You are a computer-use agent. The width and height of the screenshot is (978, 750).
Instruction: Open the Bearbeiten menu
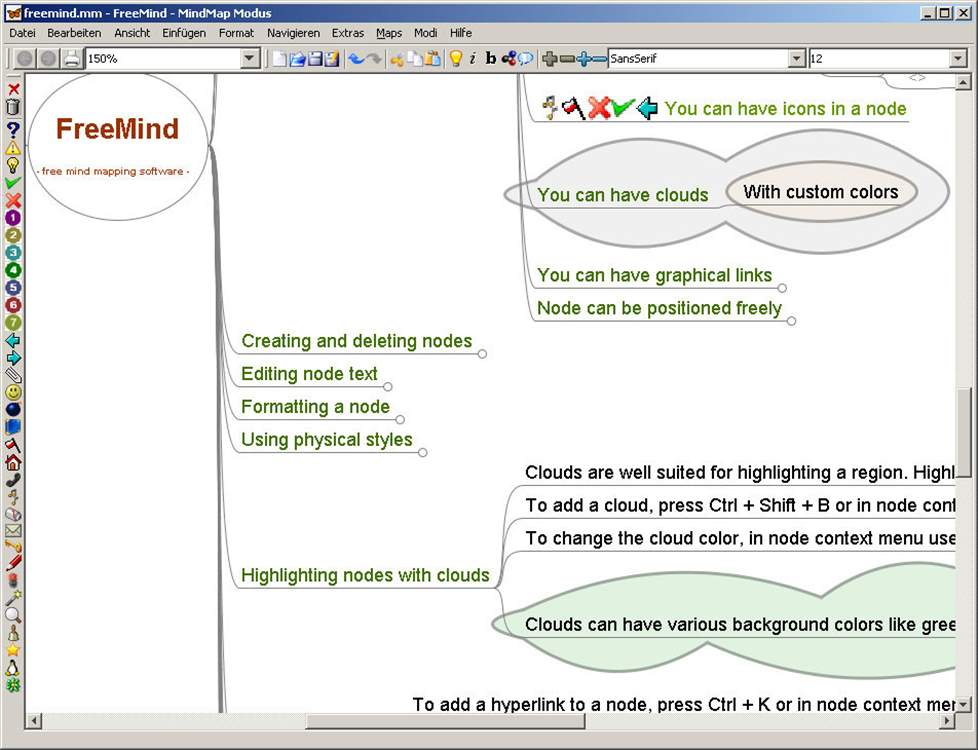pyautogui.click(x=74, y=33)
